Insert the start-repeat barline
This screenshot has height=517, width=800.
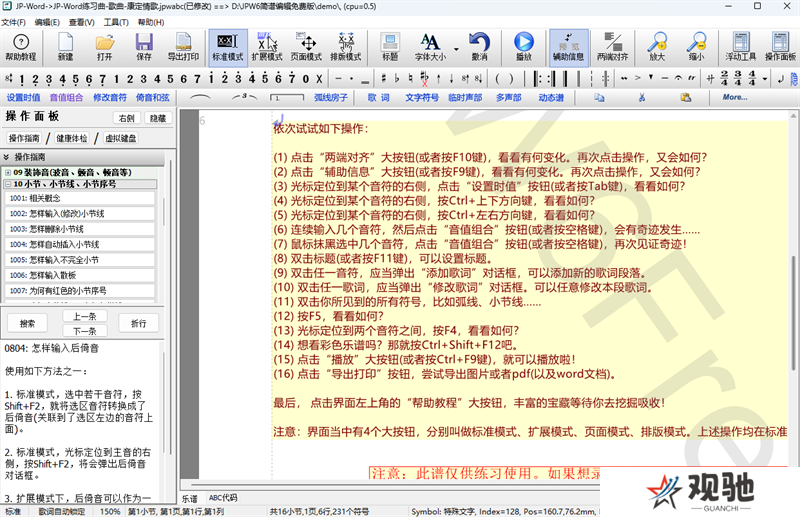point(537,78)
